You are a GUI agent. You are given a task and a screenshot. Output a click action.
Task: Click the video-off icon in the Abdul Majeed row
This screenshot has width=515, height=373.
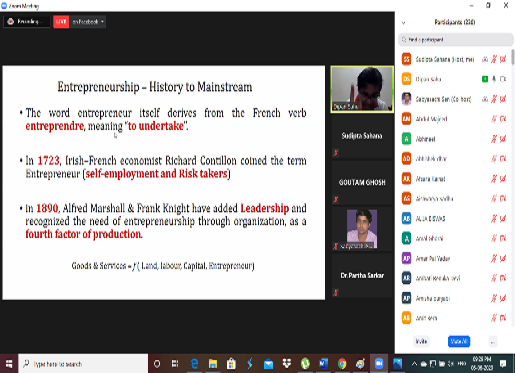pyautogui.click(x=503, y=119)
